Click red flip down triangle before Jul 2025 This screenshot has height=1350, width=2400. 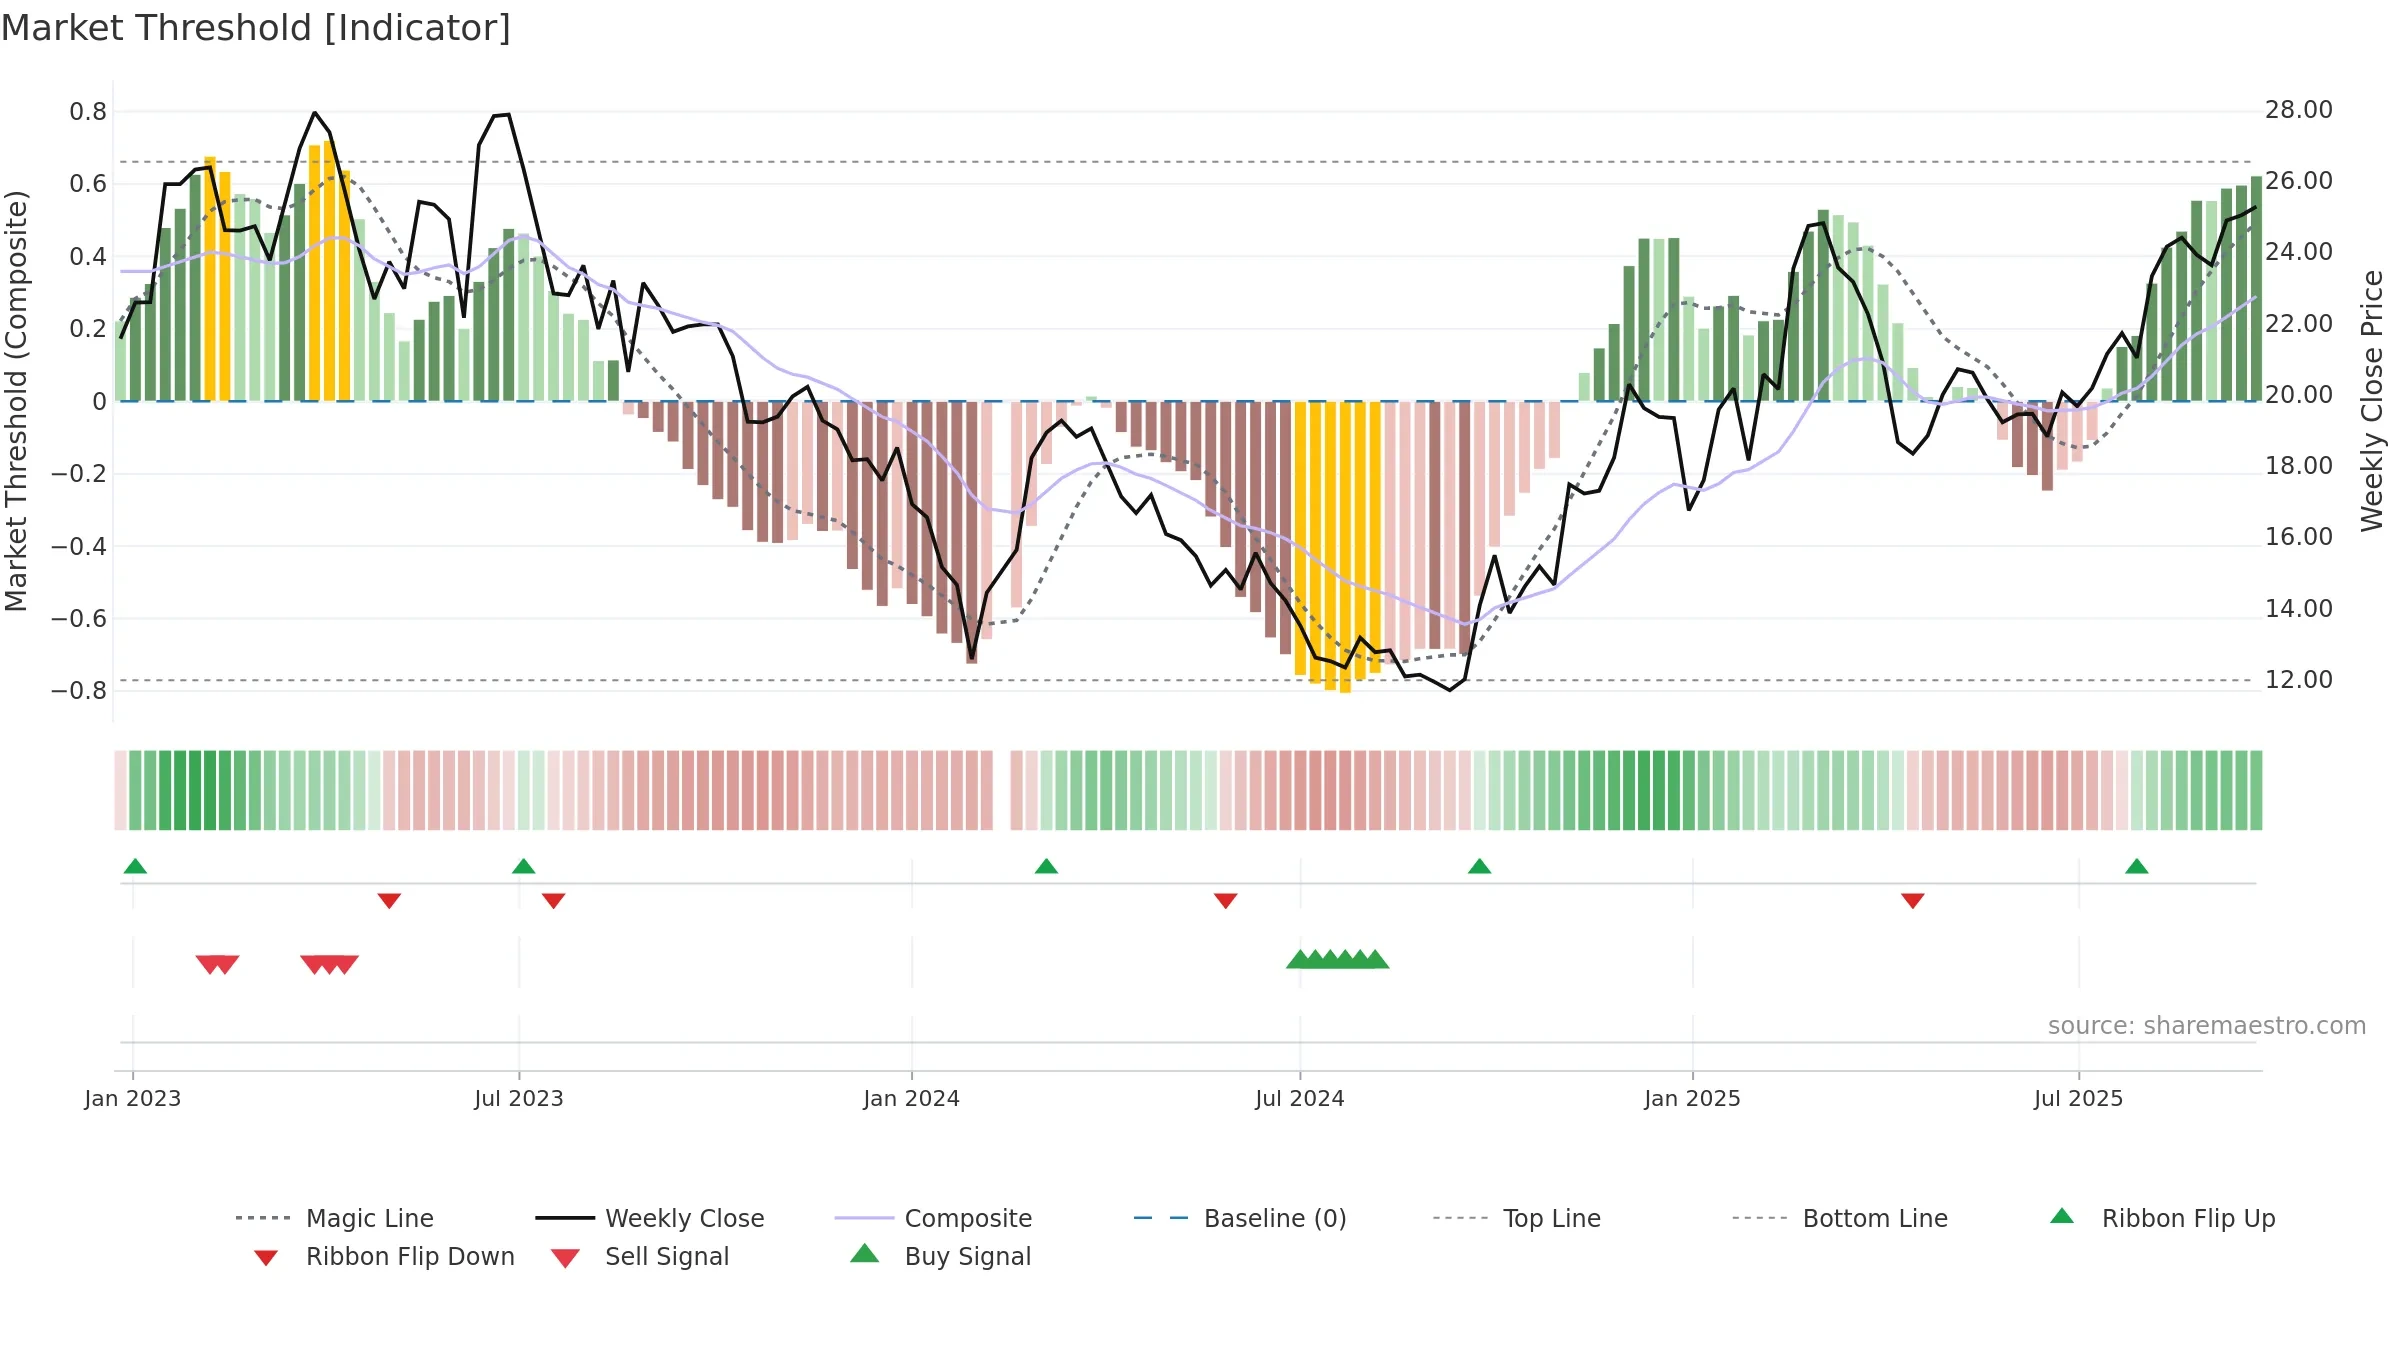pos(1912,901)
